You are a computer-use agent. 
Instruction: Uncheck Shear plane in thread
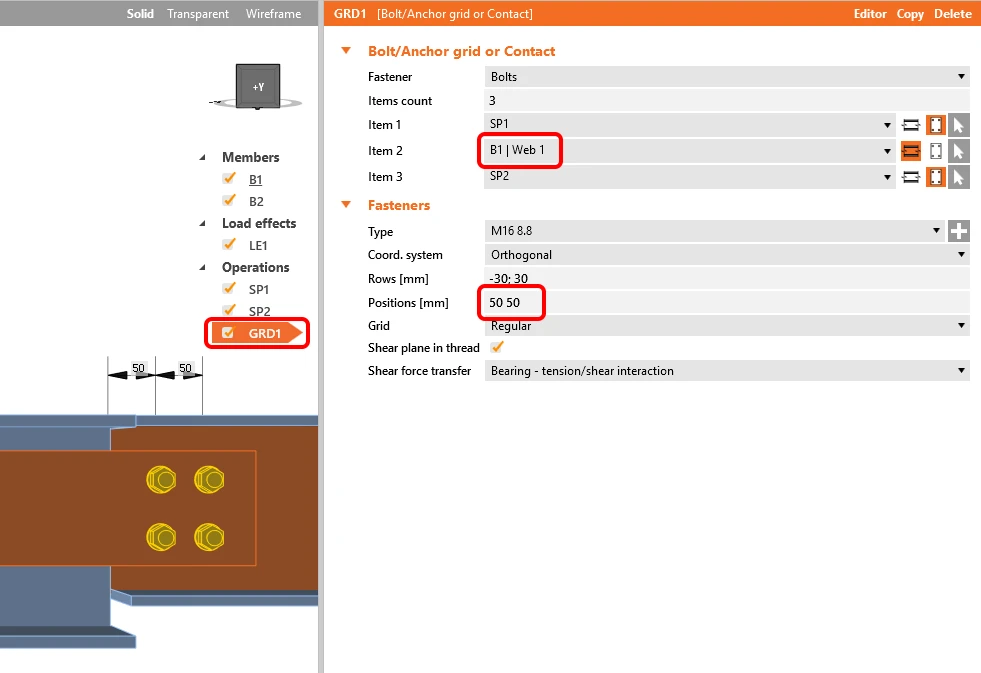497,347
